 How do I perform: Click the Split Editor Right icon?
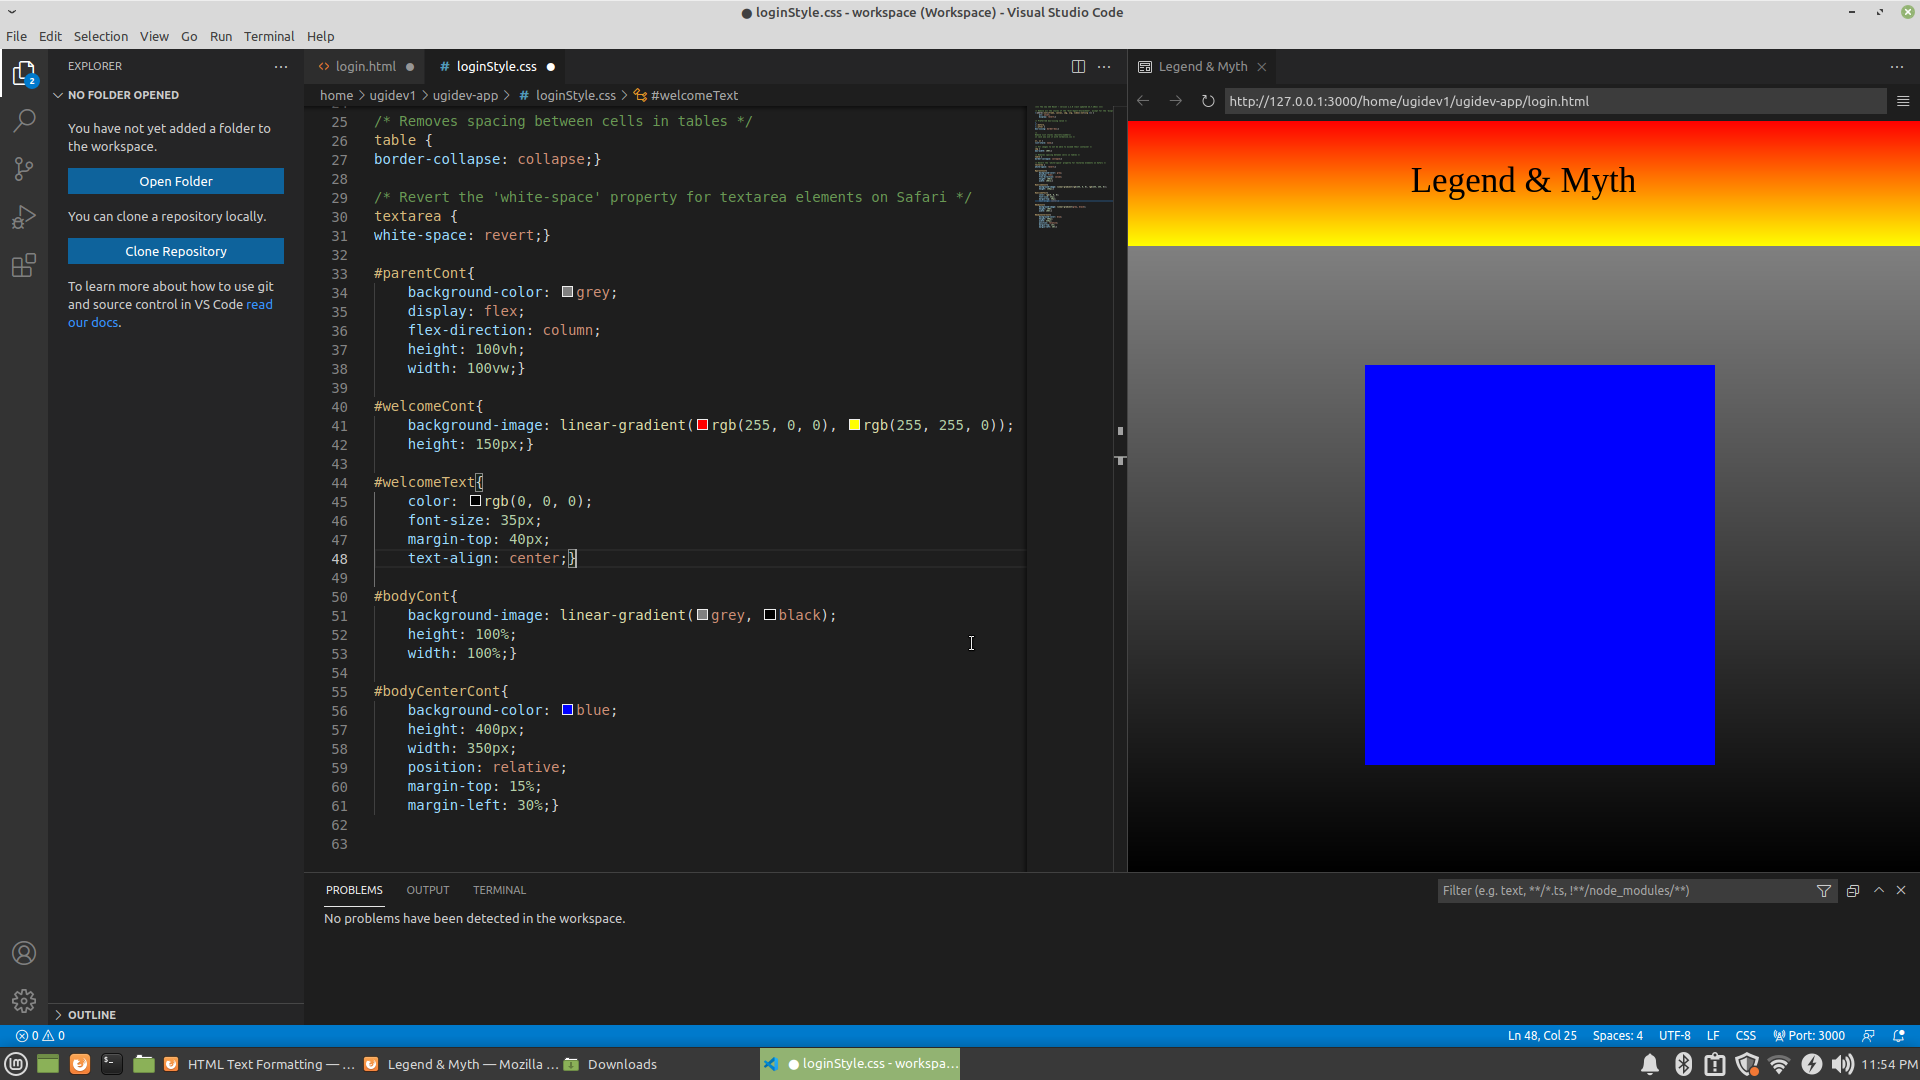click(1078, 66)
